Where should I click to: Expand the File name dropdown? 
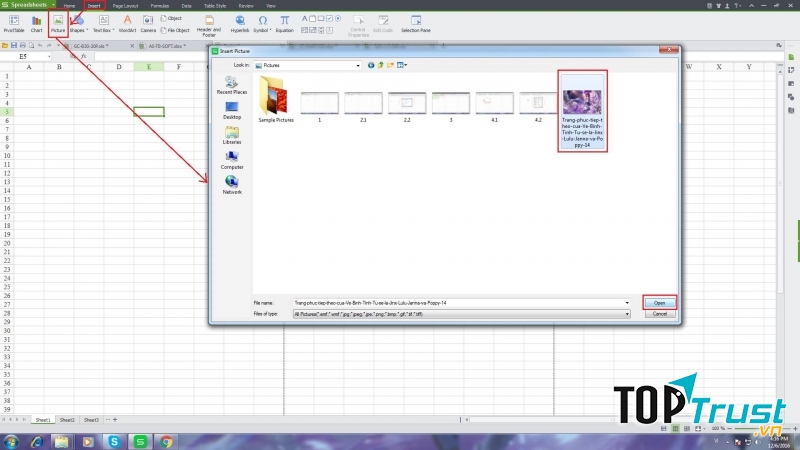click(627, 301)
